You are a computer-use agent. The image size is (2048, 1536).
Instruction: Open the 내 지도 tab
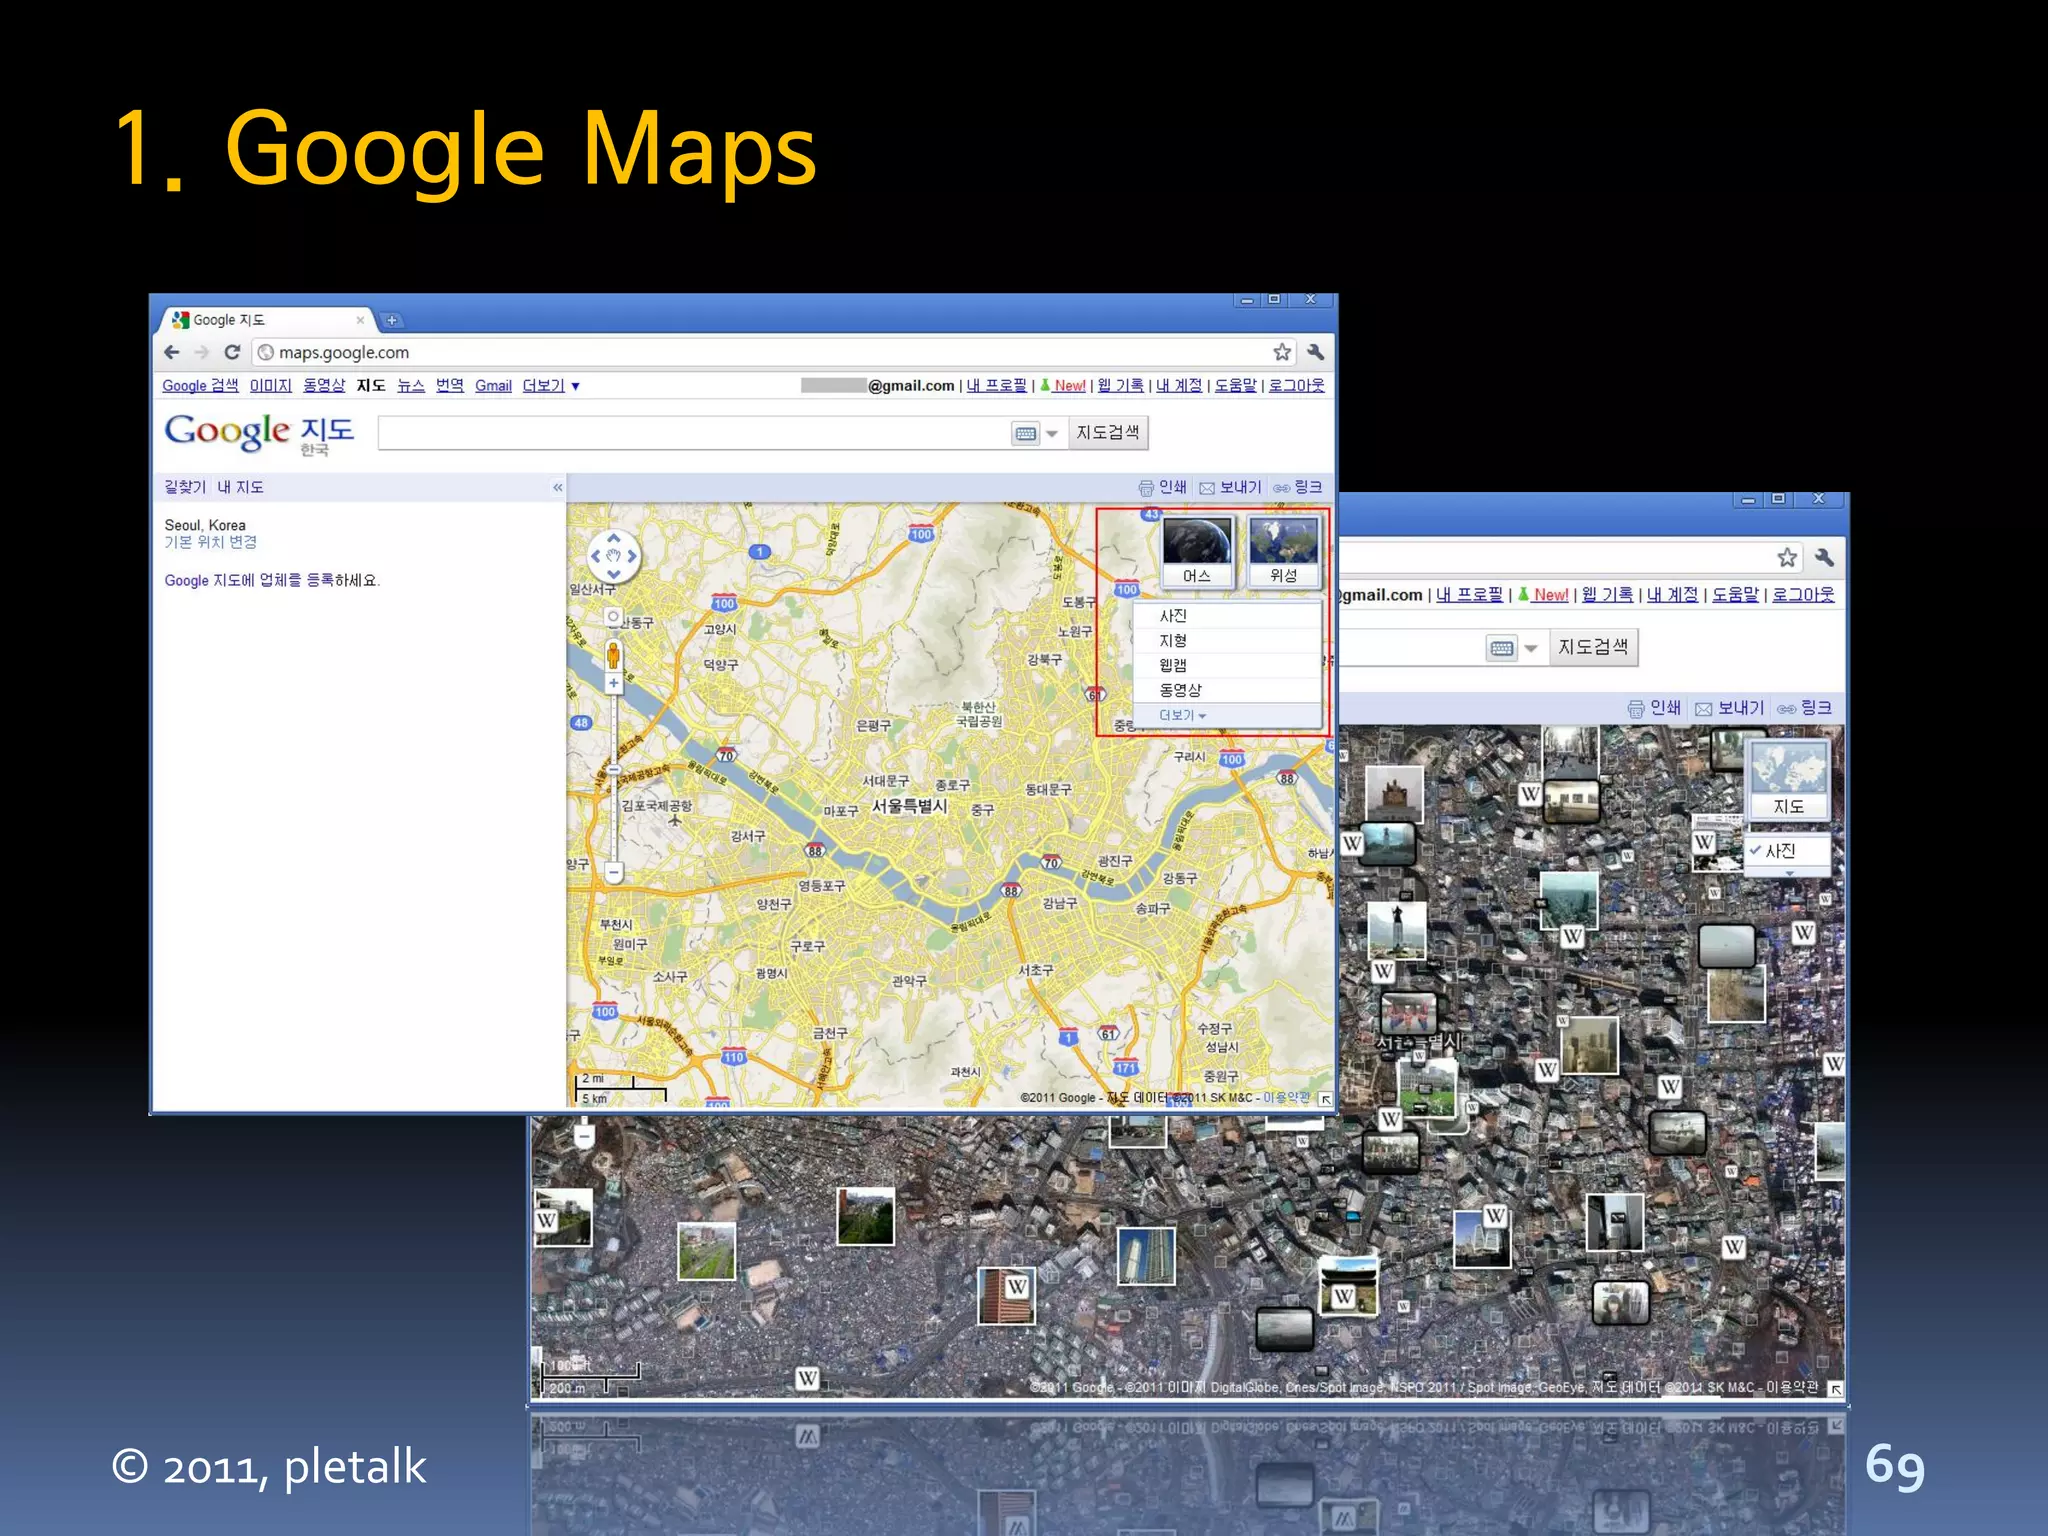(x=241, y=487)
